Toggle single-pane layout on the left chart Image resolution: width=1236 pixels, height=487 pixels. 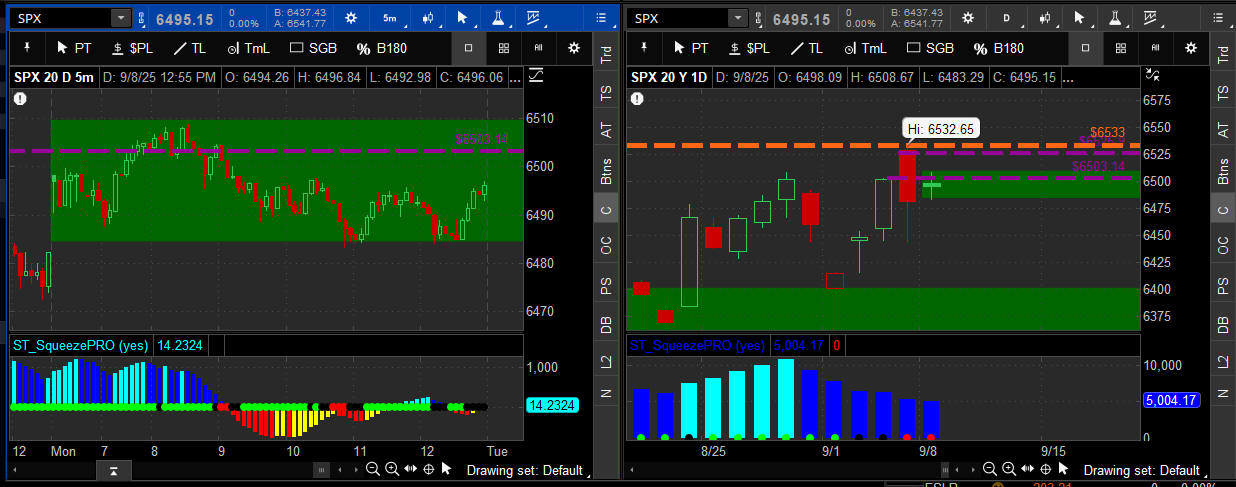click(469, 48)
